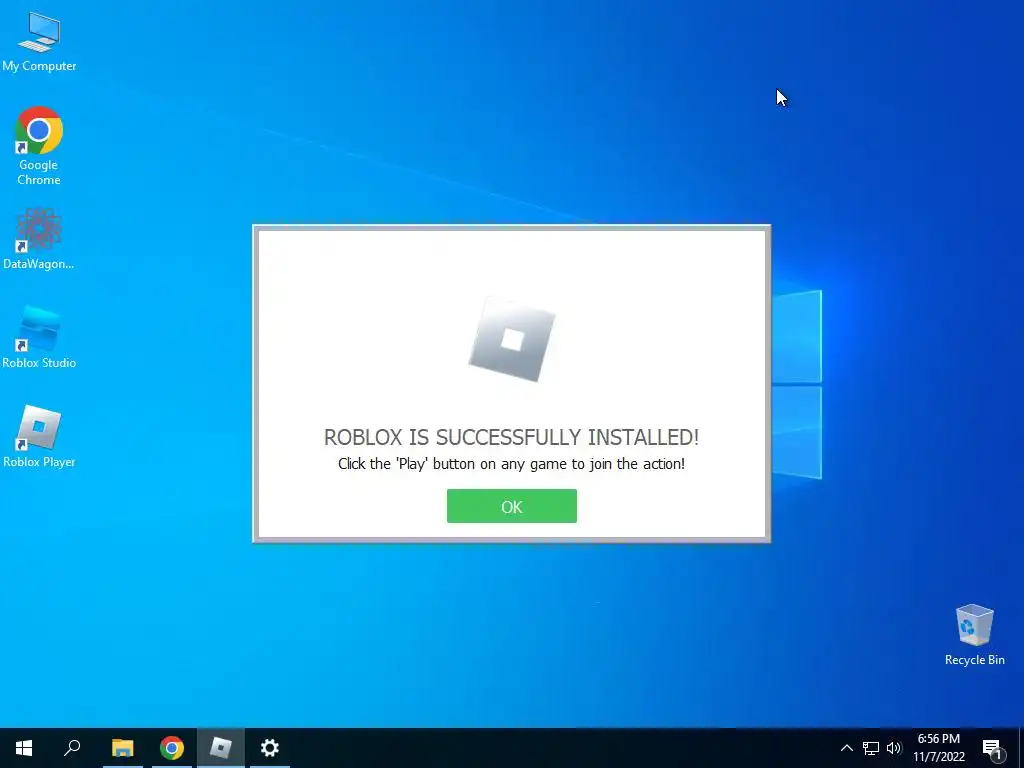Screen dimensions: 1024x768
Task: Open network status tray icon
Action: click(871, 748)
